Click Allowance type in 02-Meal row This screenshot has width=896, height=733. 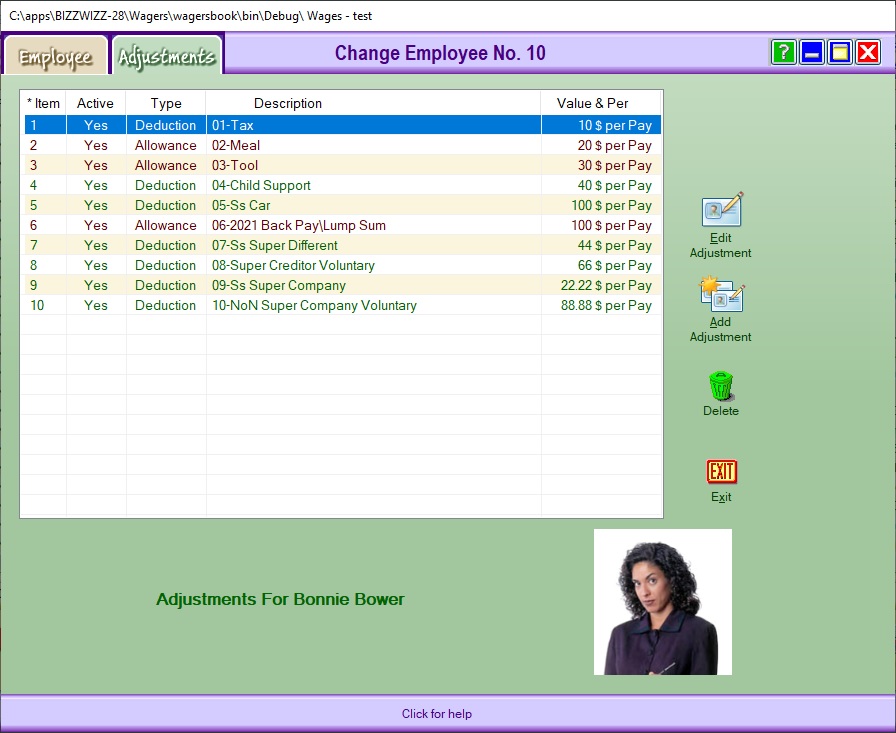pos(166,145)
